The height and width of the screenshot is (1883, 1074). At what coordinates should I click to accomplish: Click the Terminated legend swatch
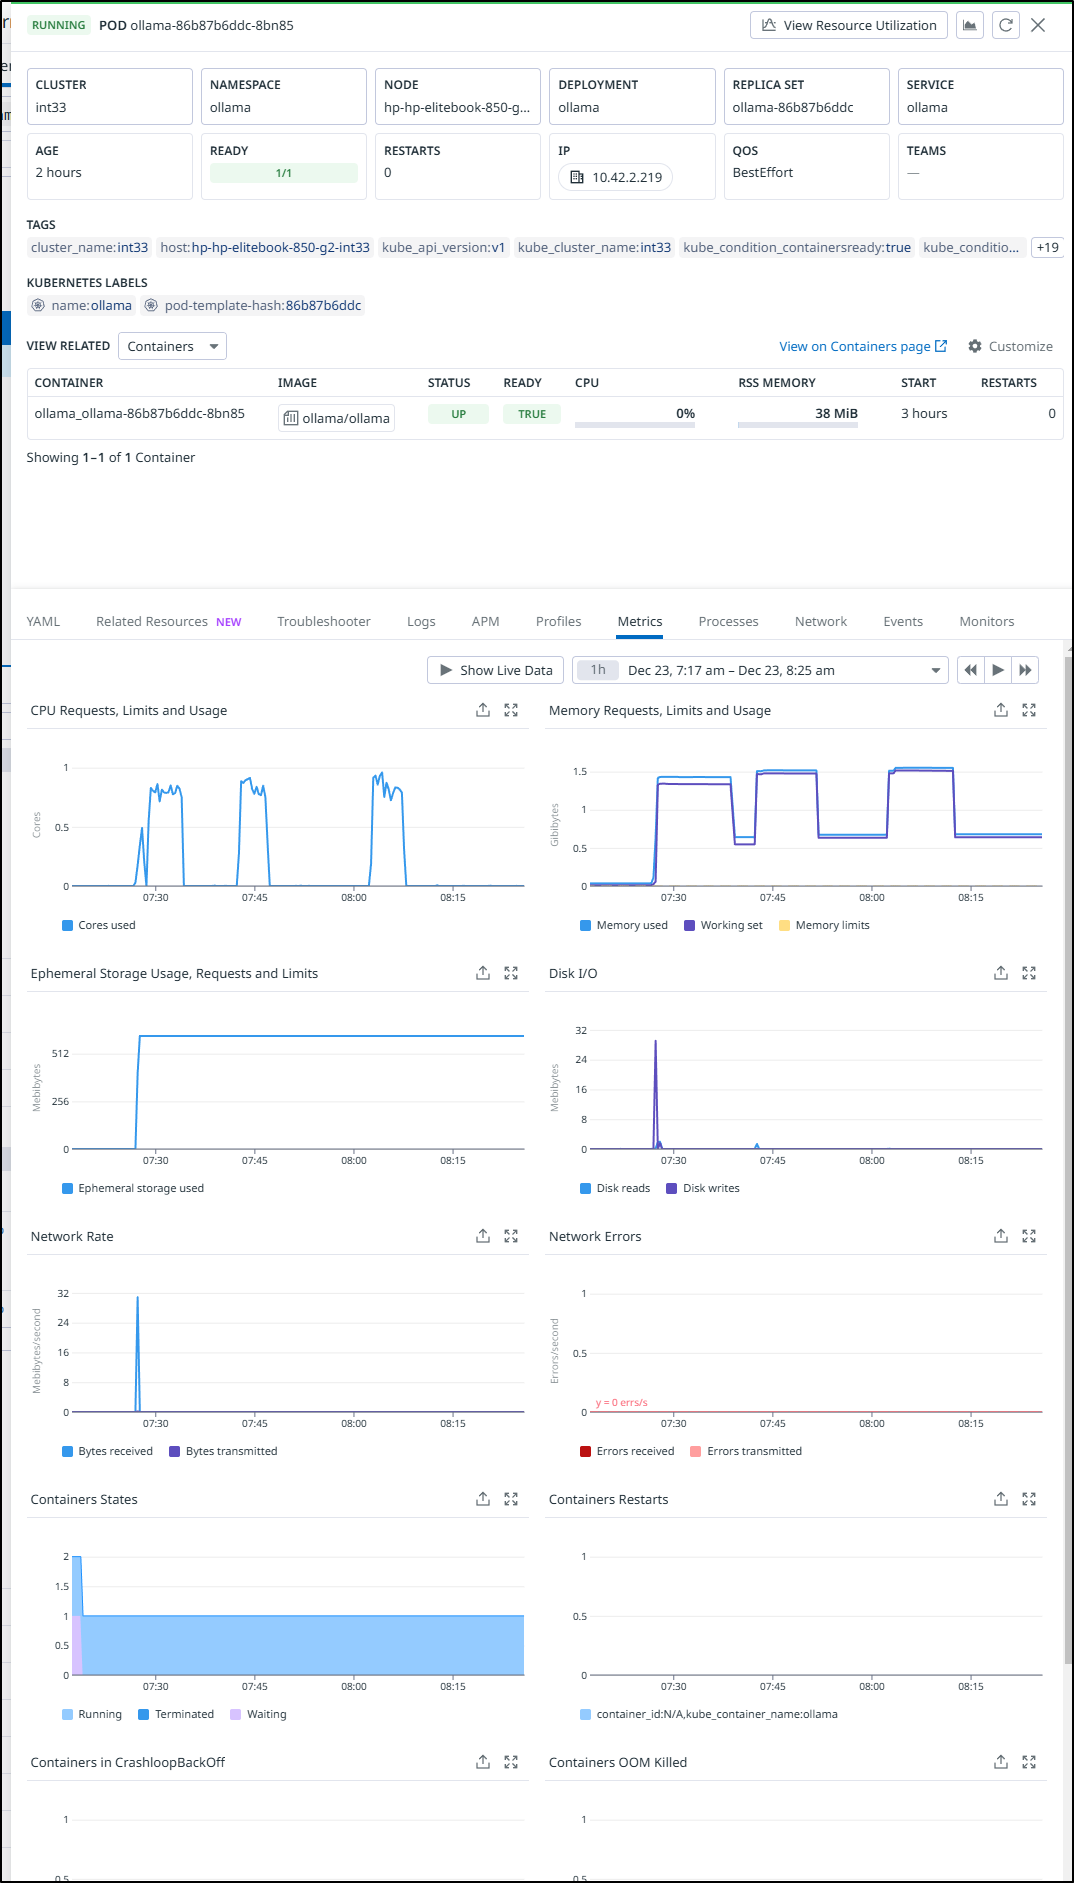(144, 1714)
